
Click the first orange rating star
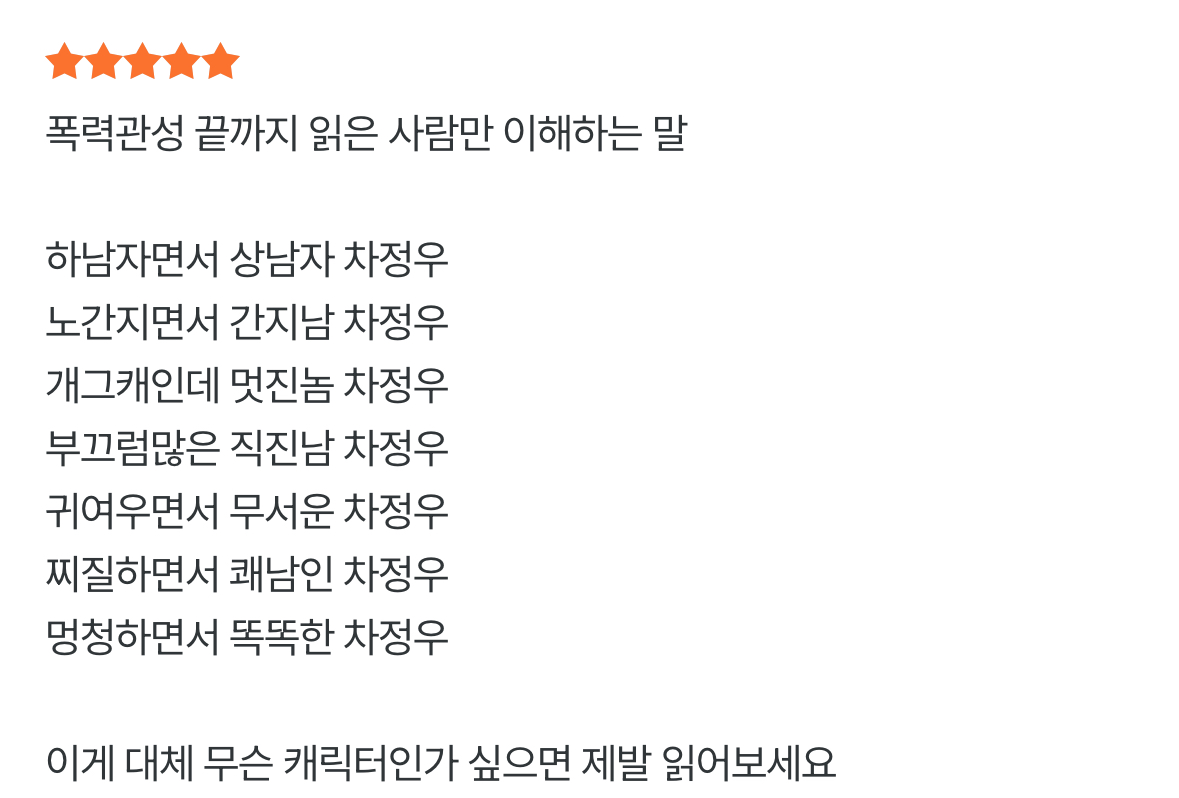pyautogui.click(x=65, y=61)
